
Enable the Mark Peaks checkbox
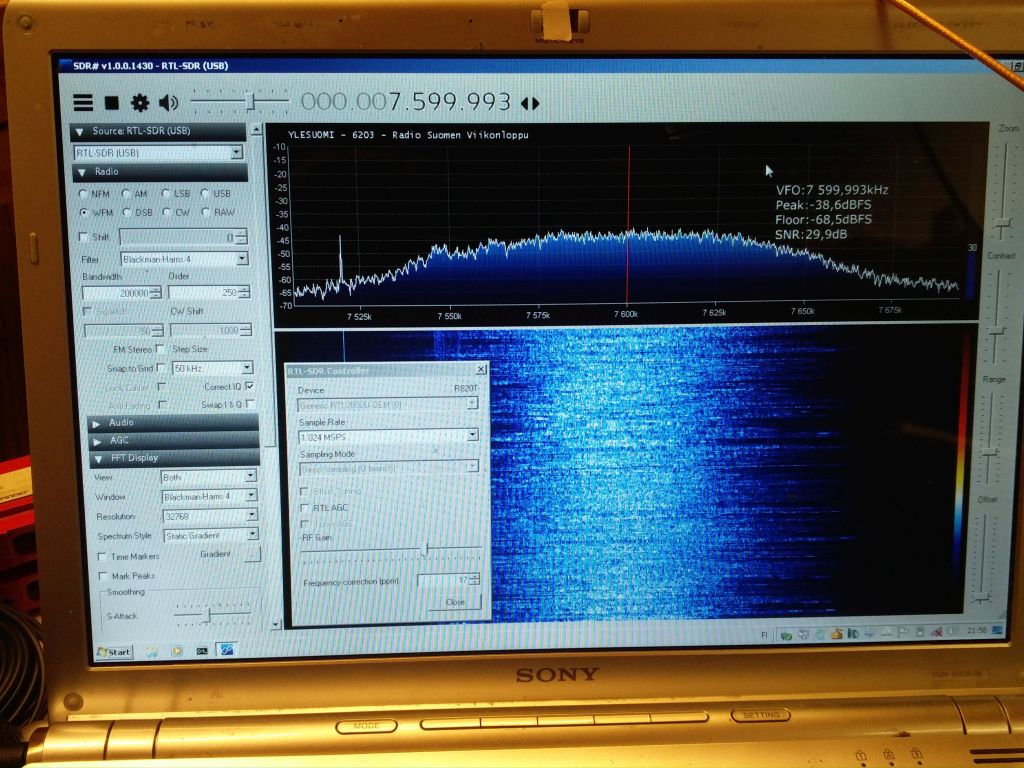103,576
